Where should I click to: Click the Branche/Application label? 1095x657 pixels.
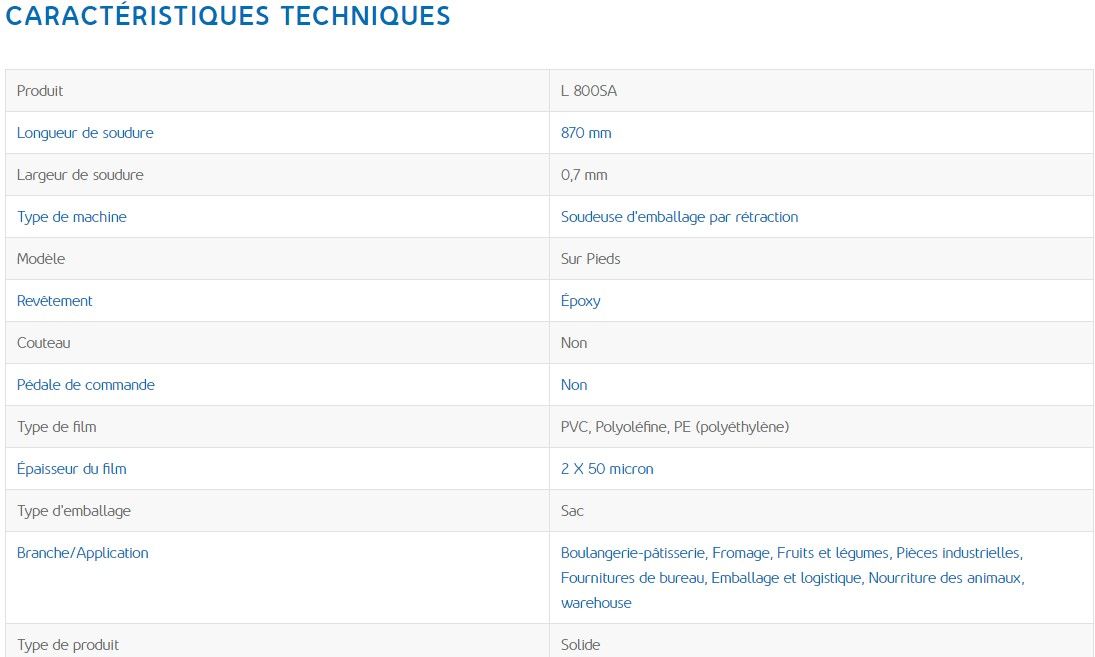(x=83, y=553)
